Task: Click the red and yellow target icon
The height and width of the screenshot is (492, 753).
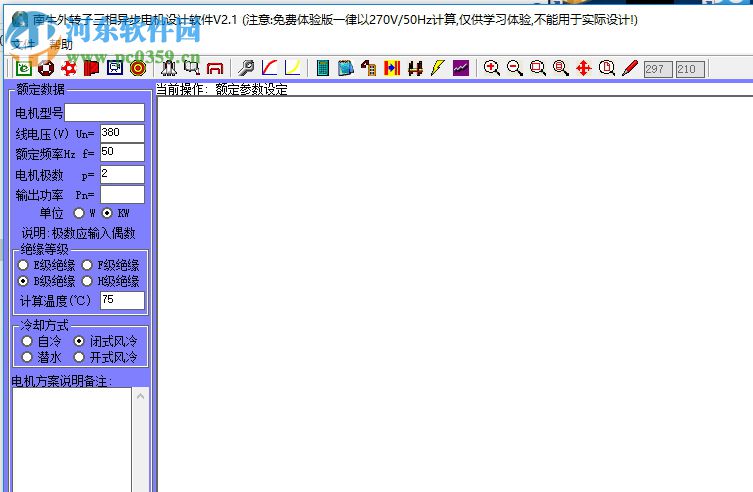Action: pyautogui.click(x=138, y=68)
